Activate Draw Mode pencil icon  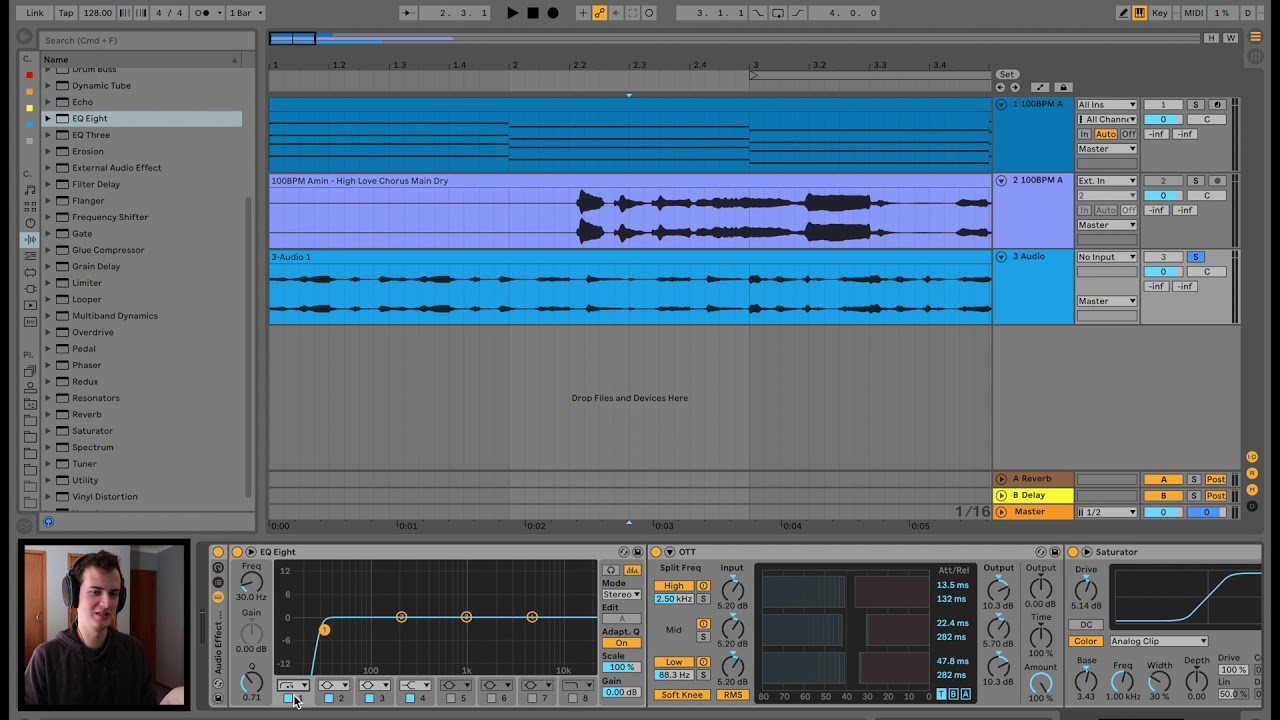1123,13
